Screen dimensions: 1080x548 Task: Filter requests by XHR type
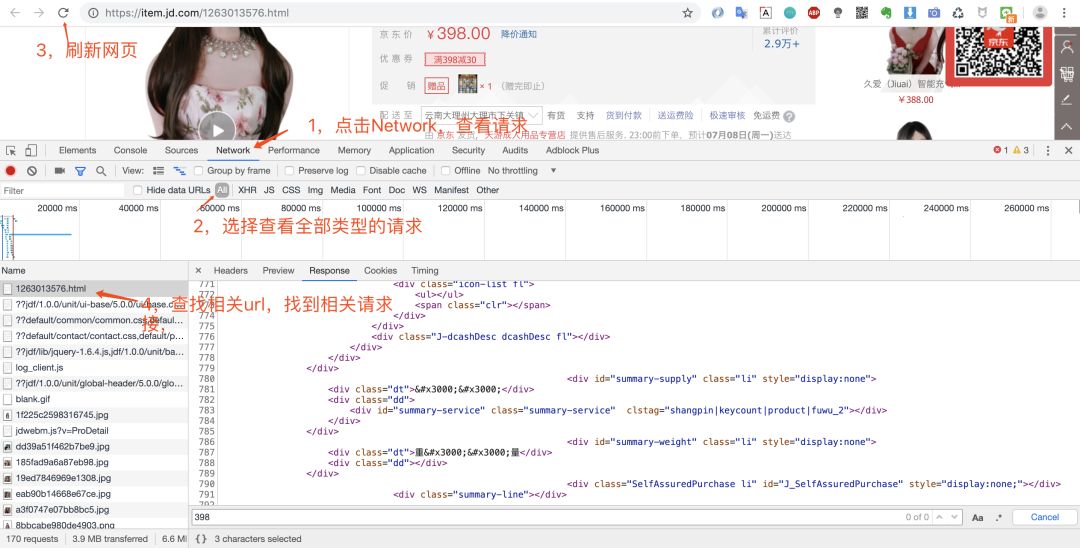(247, 190)
